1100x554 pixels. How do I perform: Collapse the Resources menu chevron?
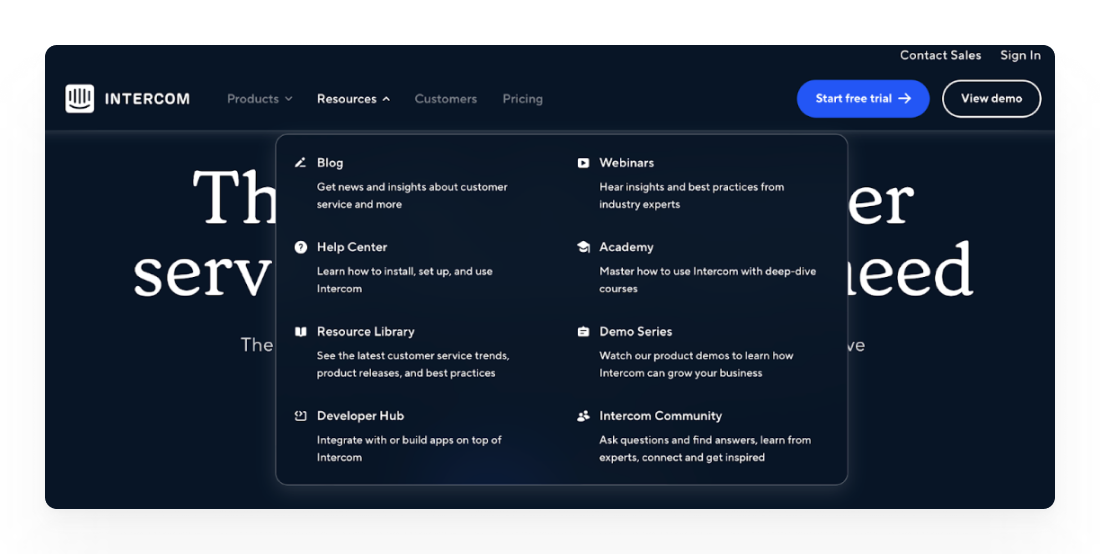click(386, 99)
